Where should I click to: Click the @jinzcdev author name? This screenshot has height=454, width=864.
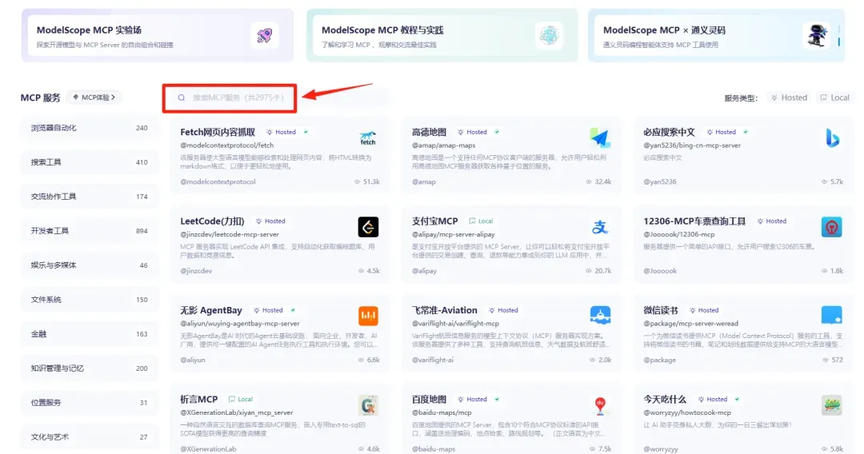tap(196, 271)
